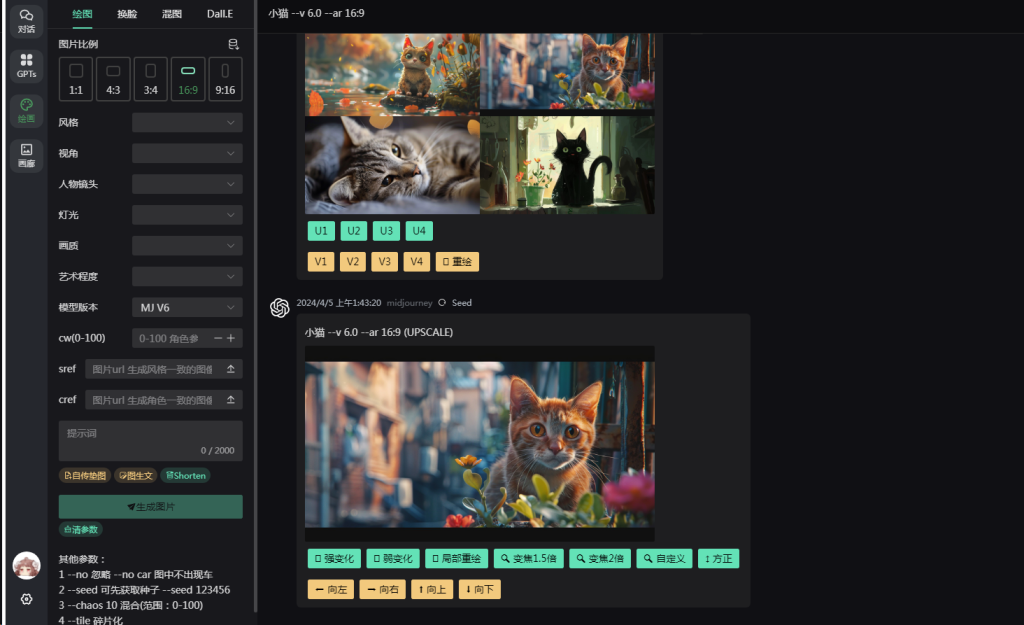Click the 生成图片 generate button
The image size is (1024, 625).
[150, 507]
